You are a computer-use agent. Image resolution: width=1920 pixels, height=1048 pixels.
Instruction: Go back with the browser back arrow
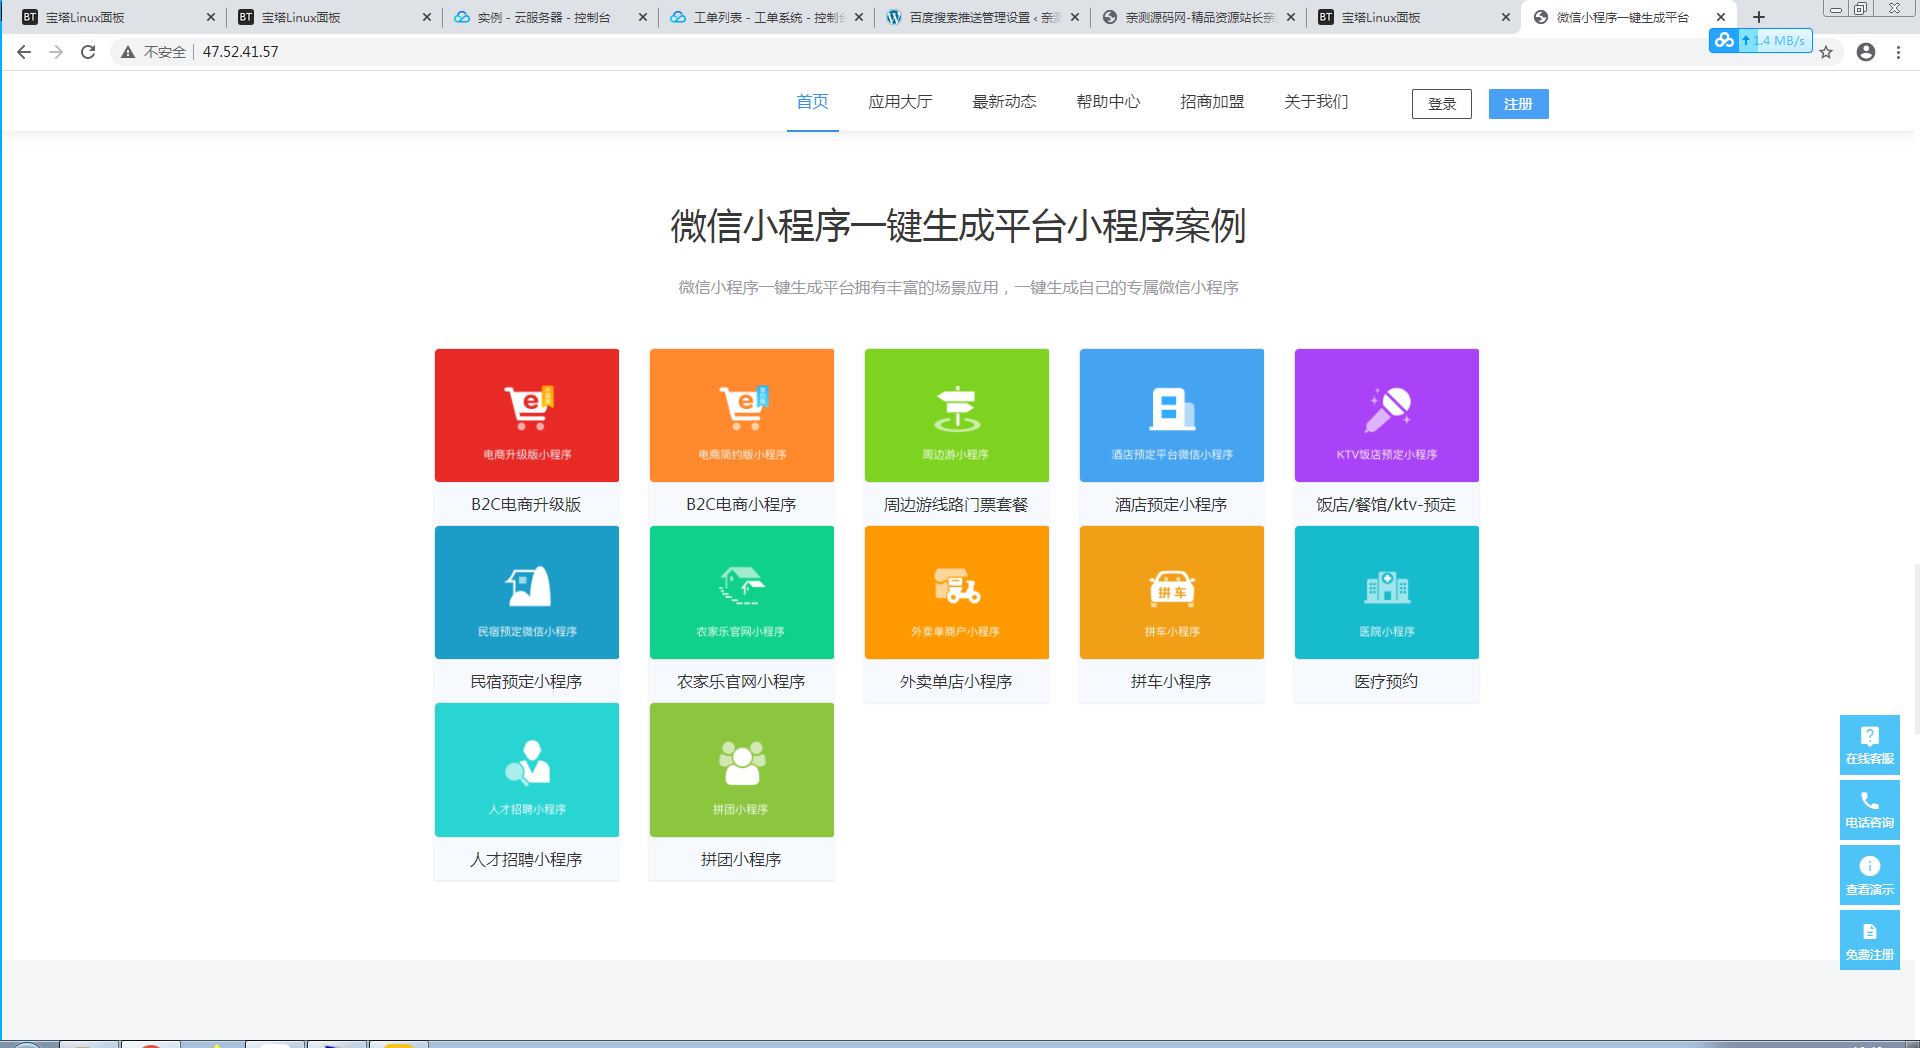(x=24, y=52)
